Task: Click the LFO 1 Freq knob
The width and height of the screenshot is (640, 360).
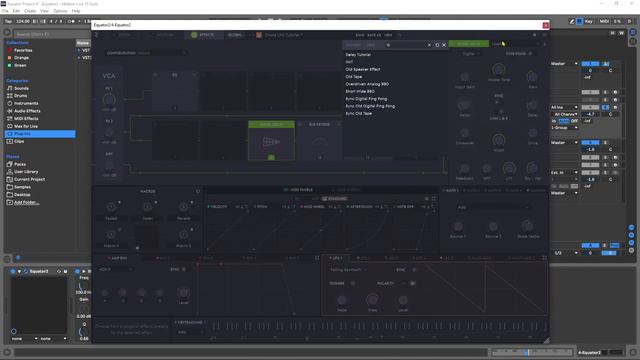Action: click(372, 300)
